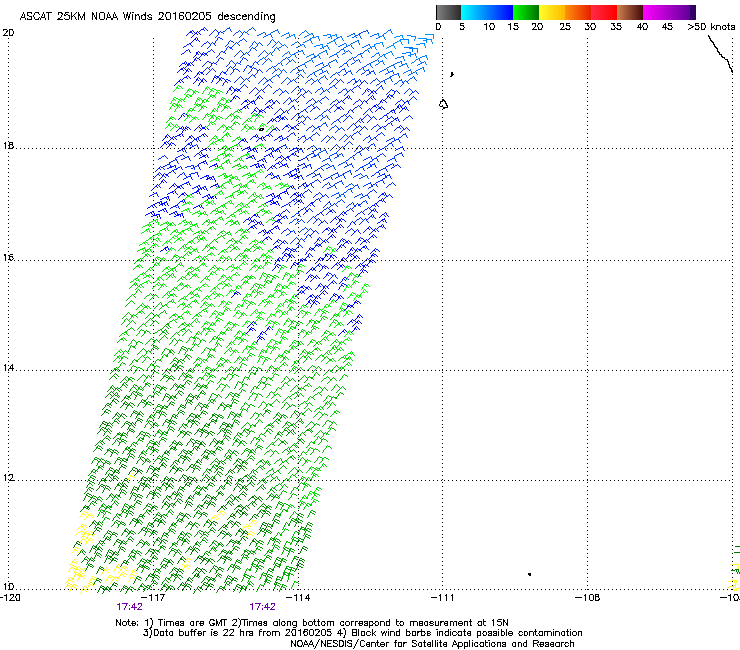Viewport: 740px width, 650px height.
Task: Click the purple '17:42' time below -114
Action: click(262, 607)
